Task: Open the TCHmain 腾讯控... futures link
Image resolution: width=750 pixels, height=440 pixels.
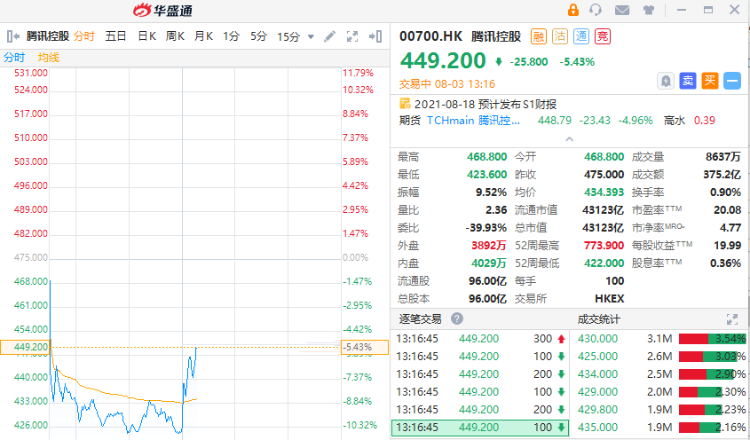Action: (473, 120)
